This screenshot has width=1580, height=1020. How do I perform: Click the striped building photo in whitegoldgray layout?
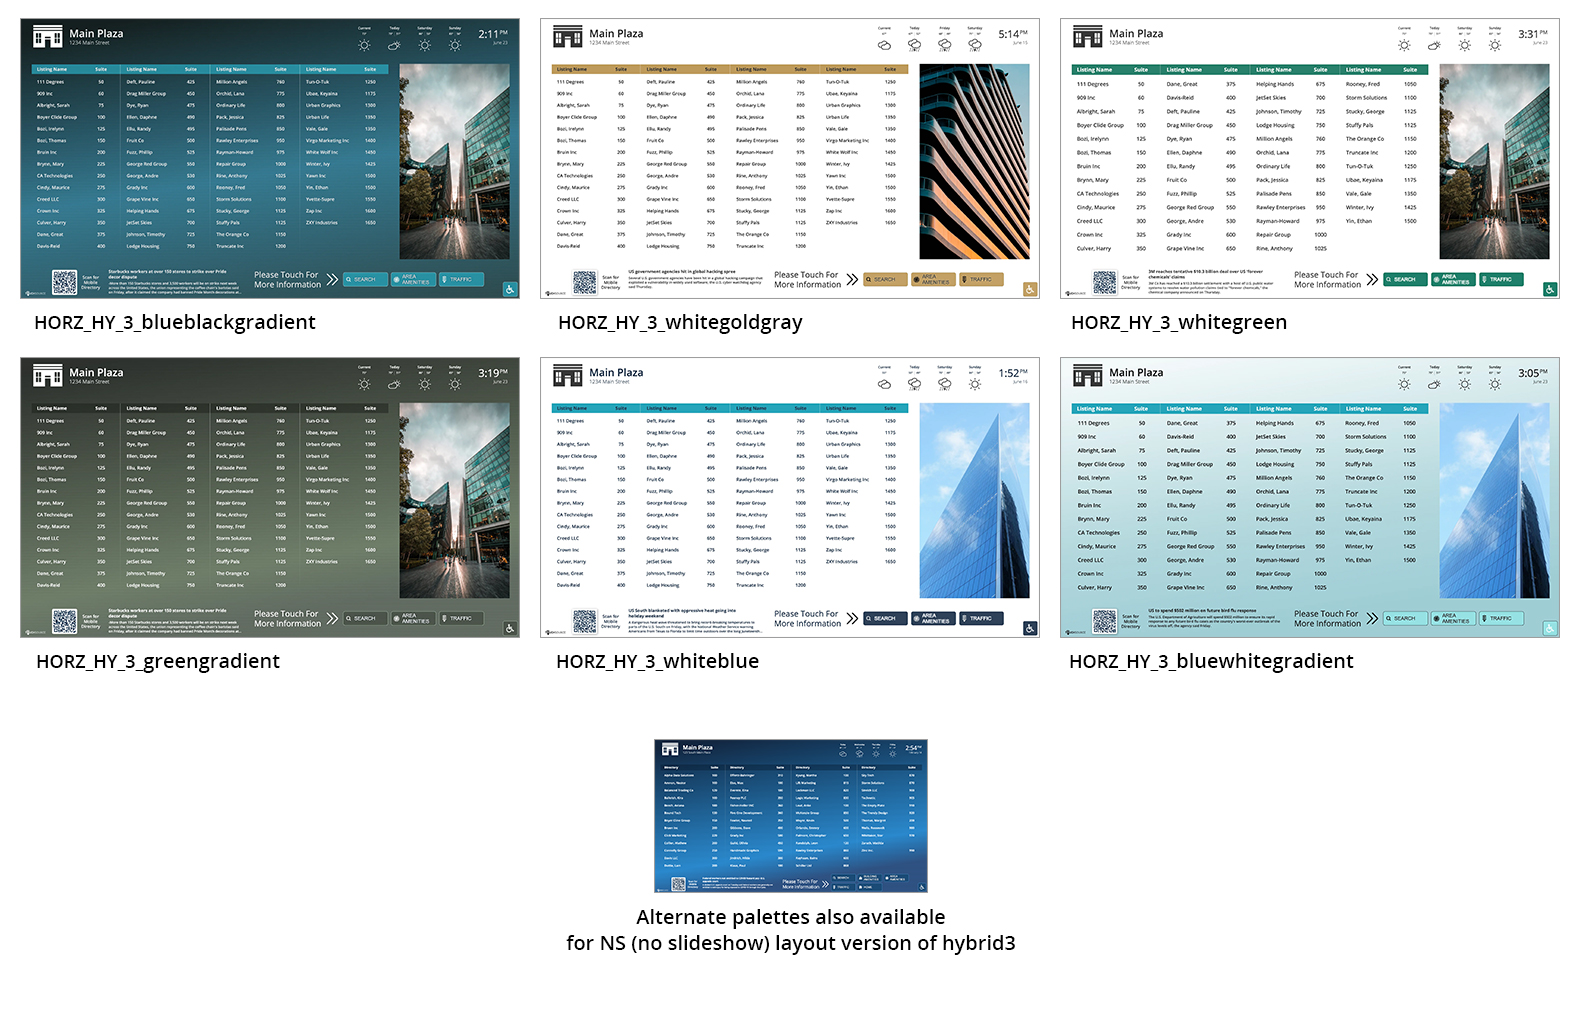point(974,162)
